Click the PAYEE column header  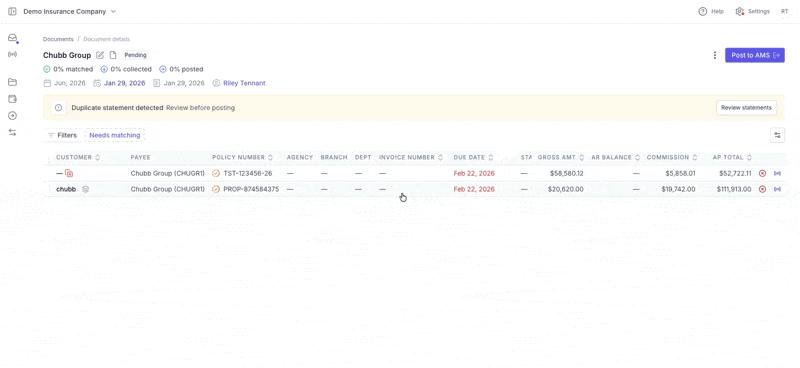click(x=140, y=157)
